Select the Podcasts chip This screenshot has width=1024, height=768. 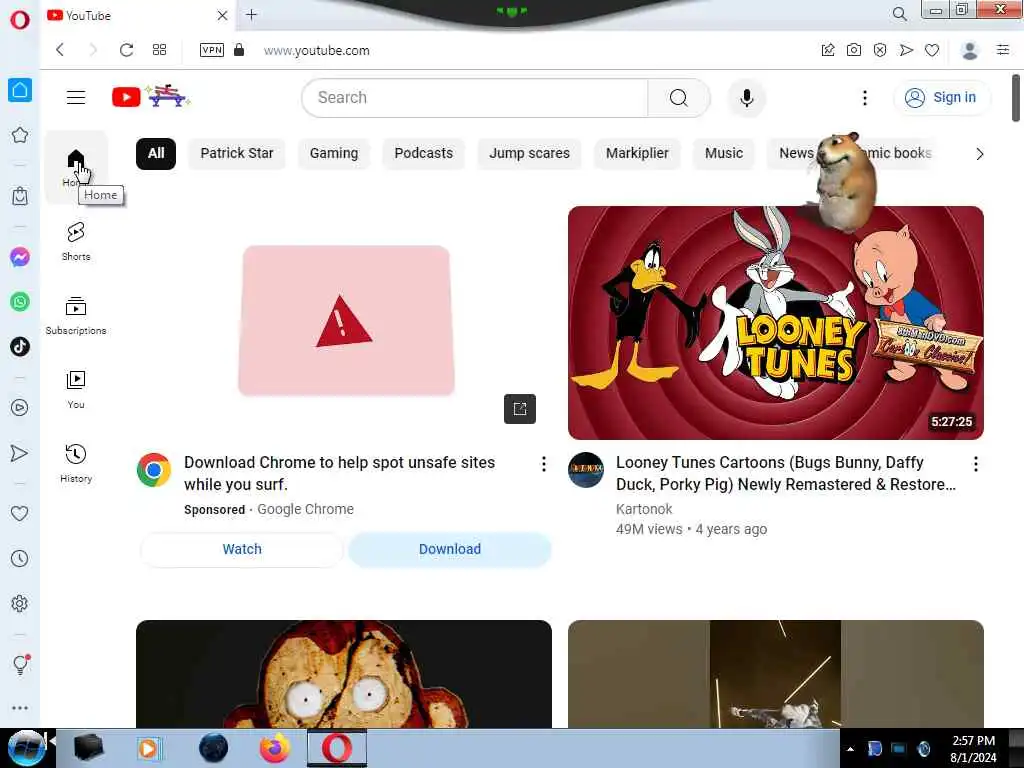(x=423, y=153)
